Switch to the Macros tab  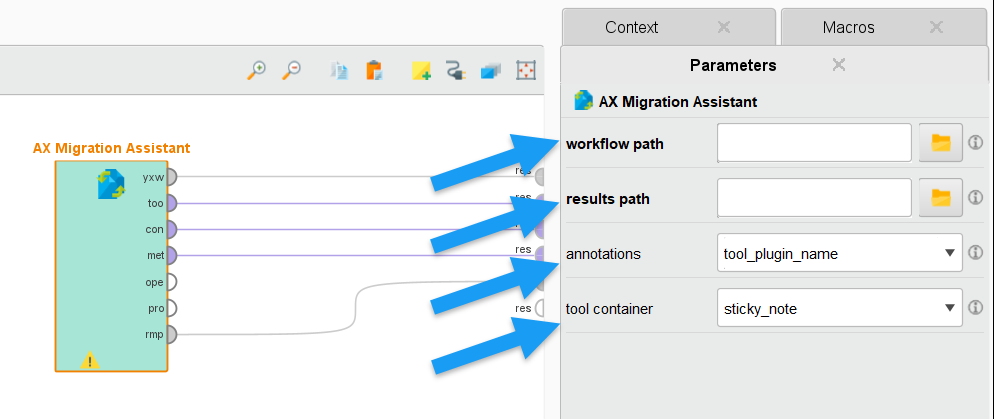(x=848, y=27)
